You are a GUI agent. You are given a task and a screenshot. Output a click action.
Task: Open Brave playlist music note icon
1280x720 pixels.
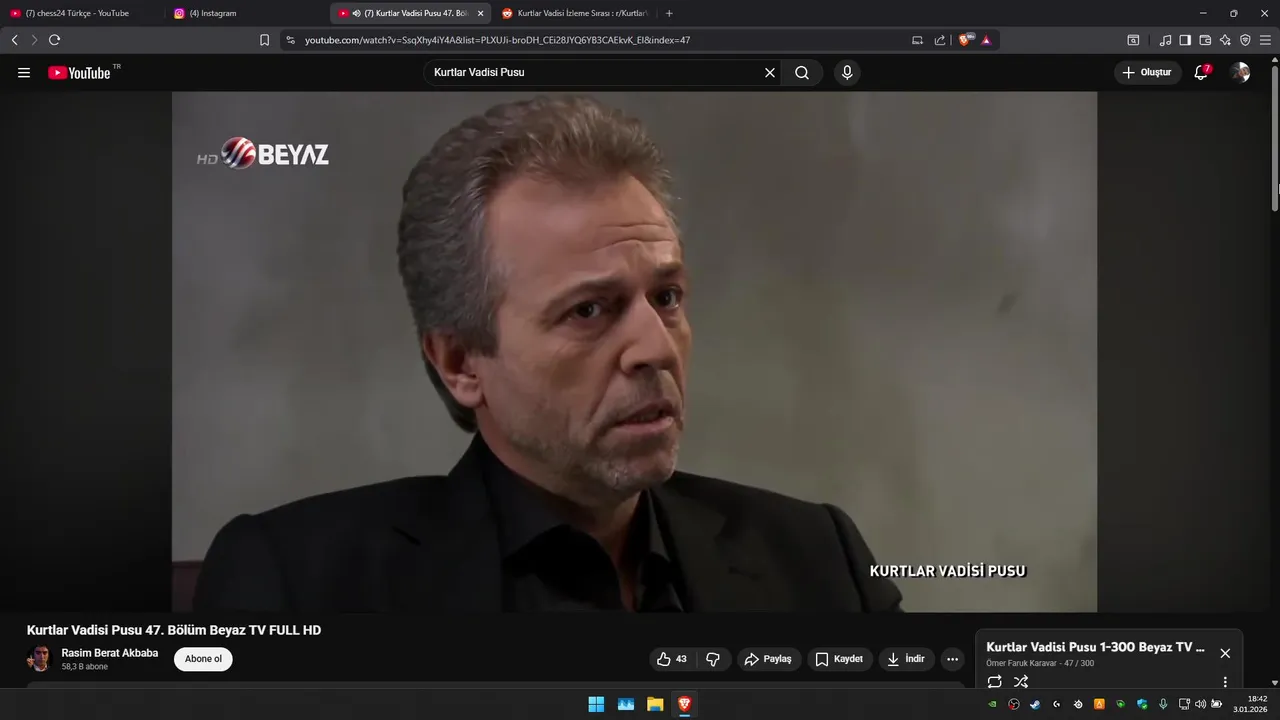coord(1165,40)
